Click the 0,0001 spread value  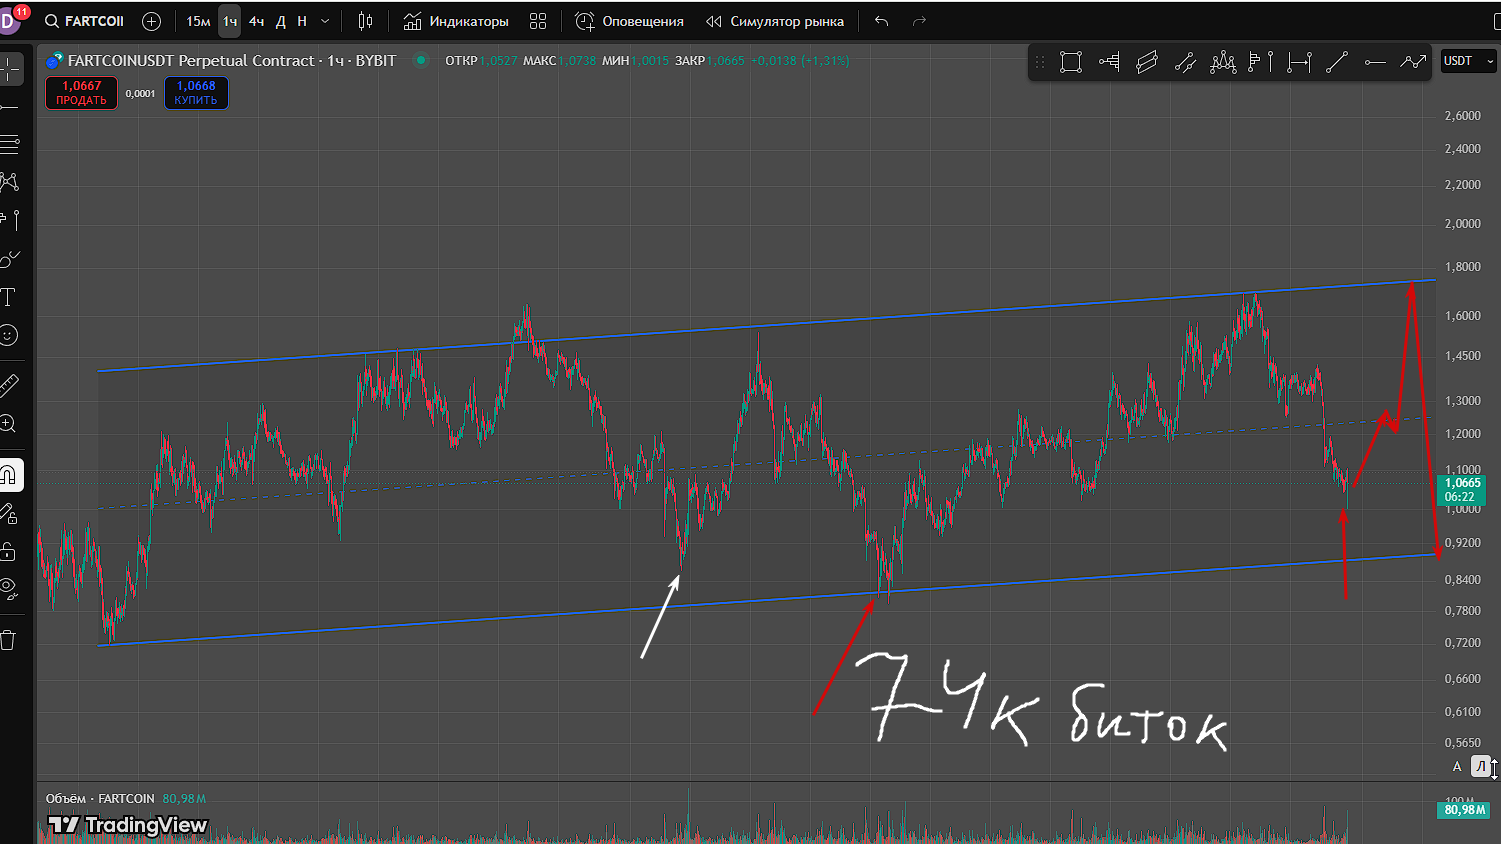[140, 93]
